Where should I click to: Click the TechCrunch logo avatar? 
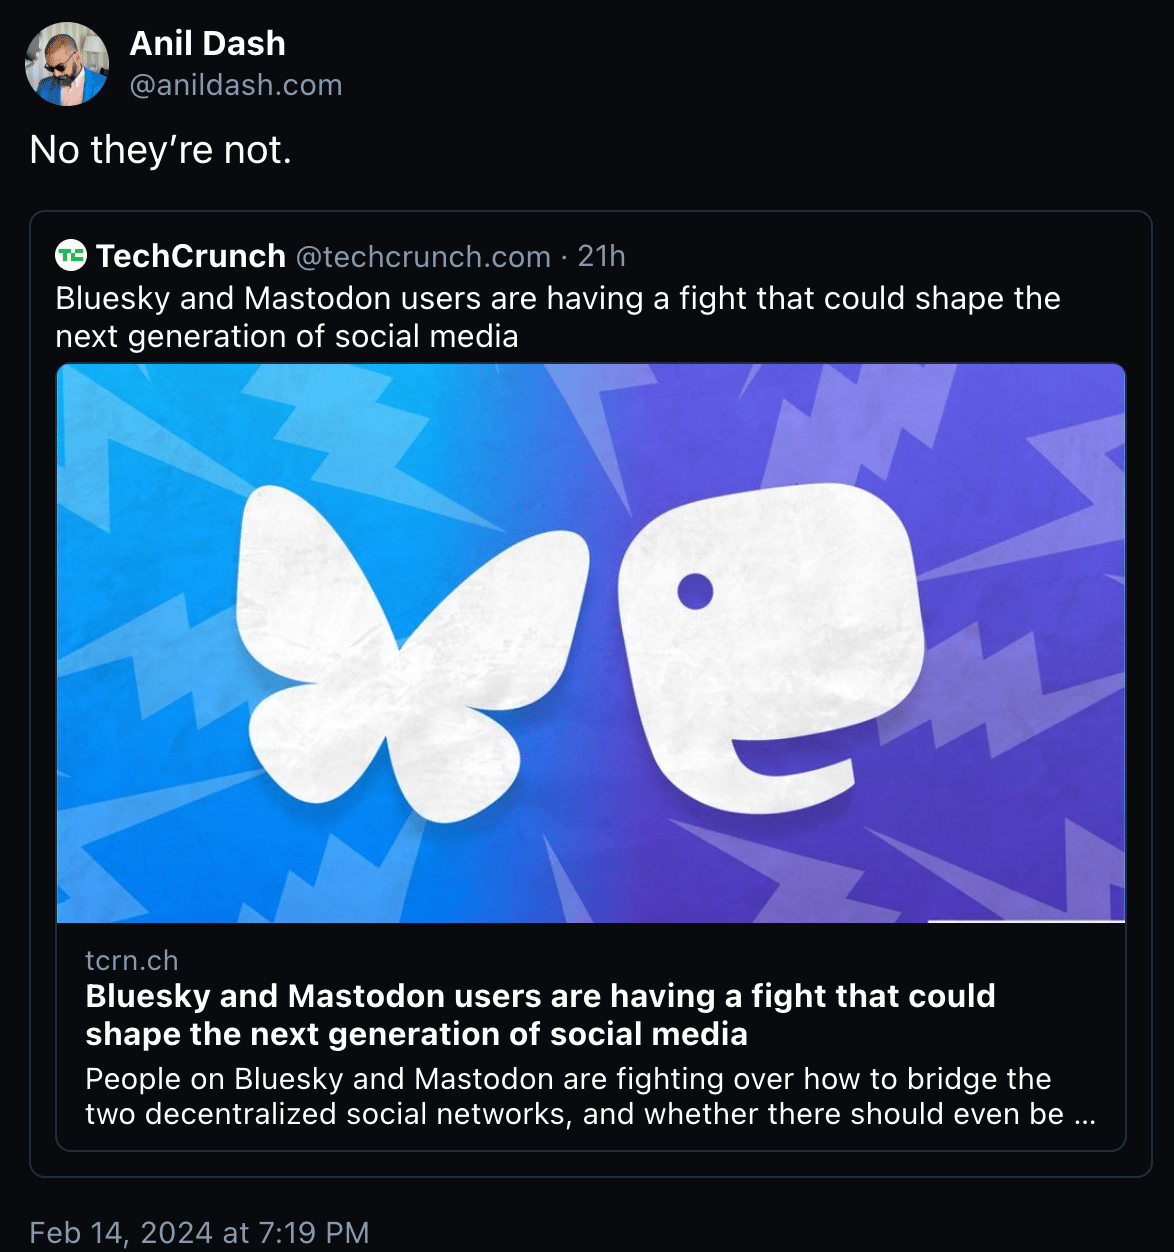71,256
